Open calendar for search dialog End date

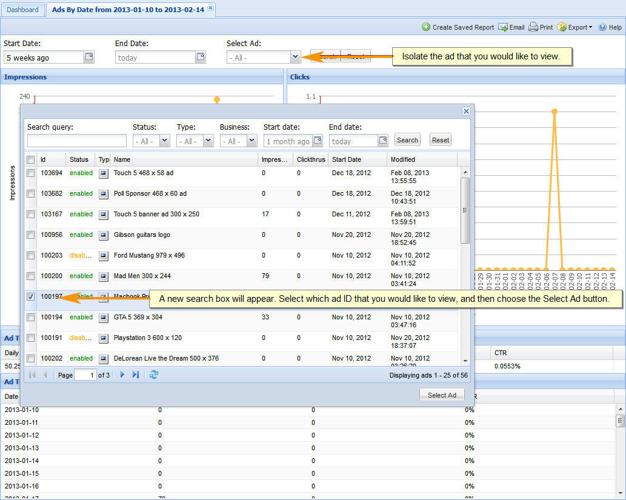click(x=382, y=141)
